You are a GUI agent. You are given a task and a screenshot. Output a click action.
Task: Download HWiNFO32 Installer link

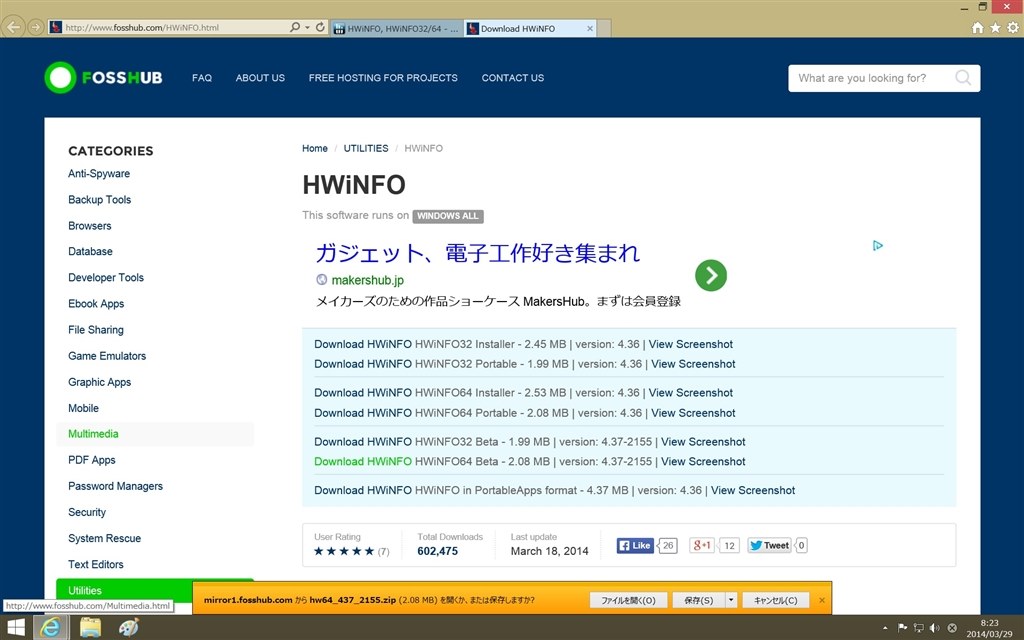(x=363, y=344)
